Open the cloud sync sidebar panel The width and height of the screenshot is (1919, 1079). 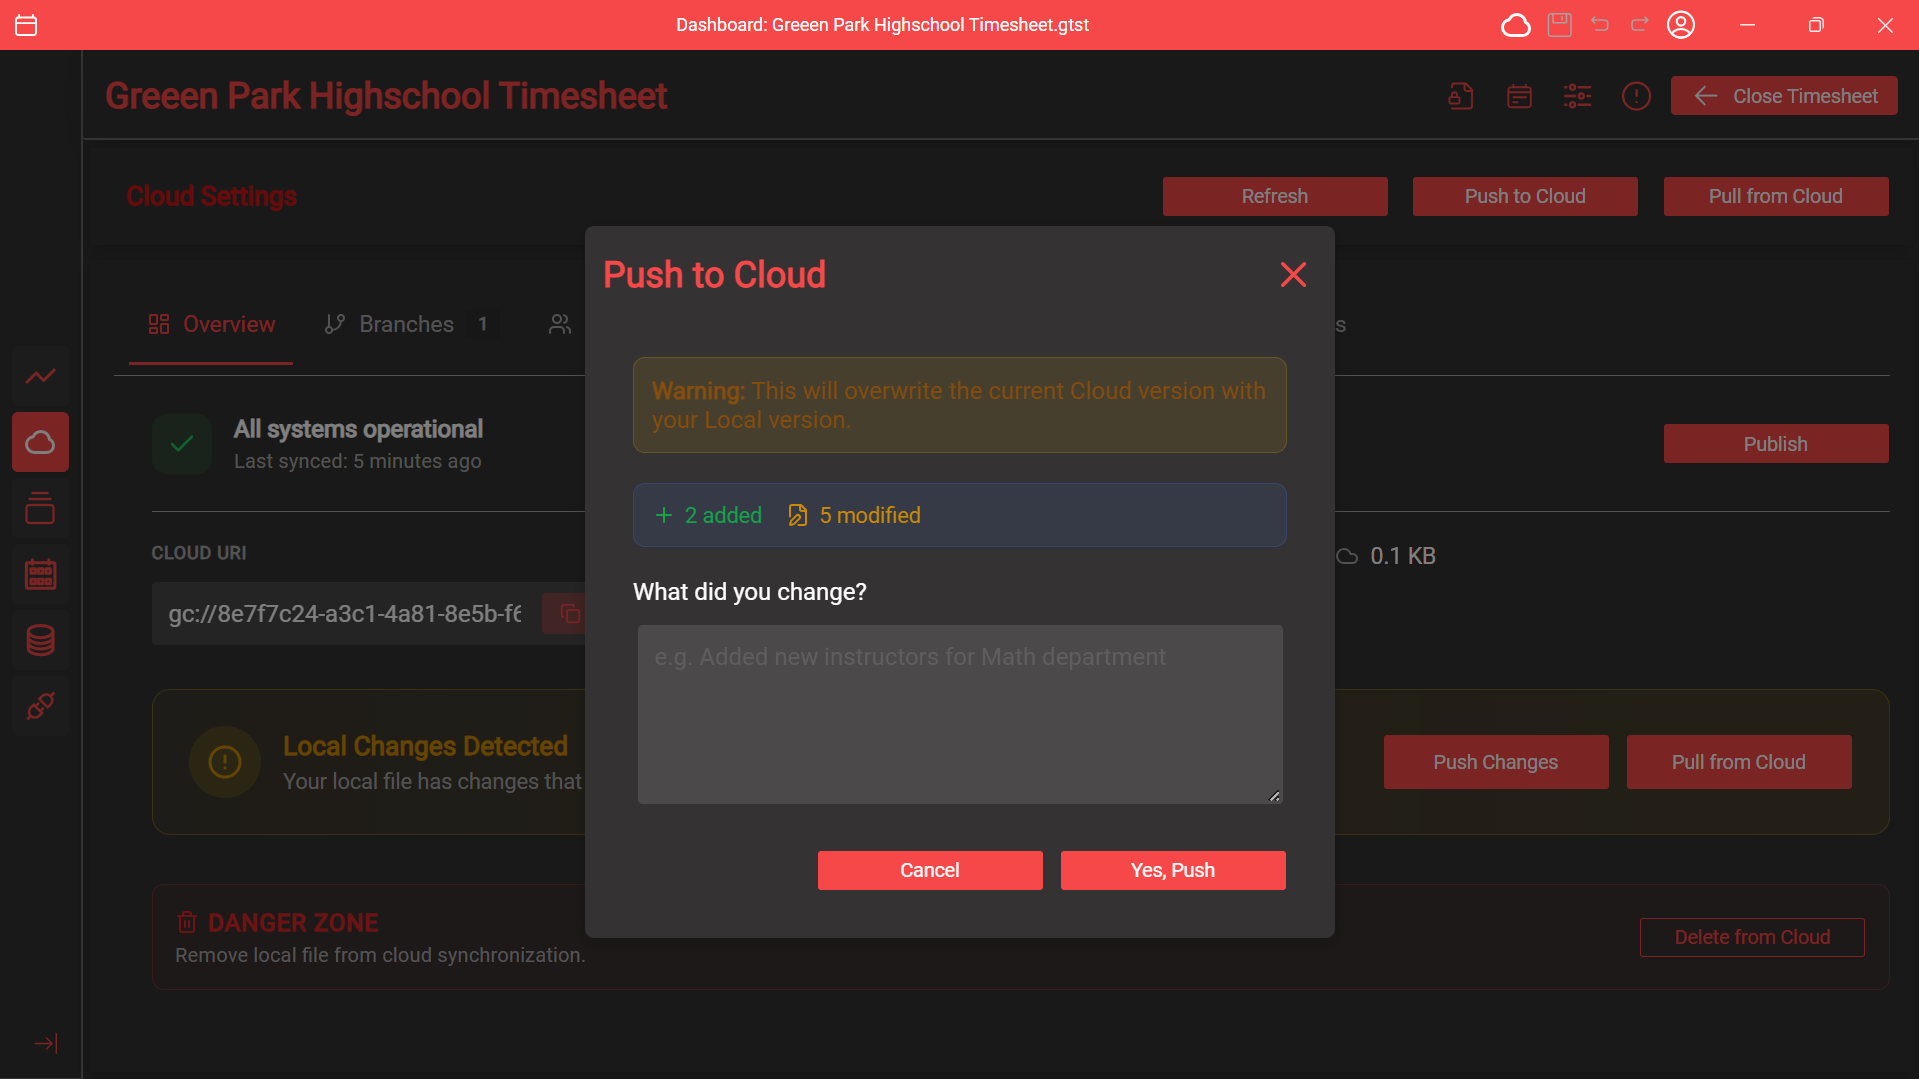[x=40, y=442]
